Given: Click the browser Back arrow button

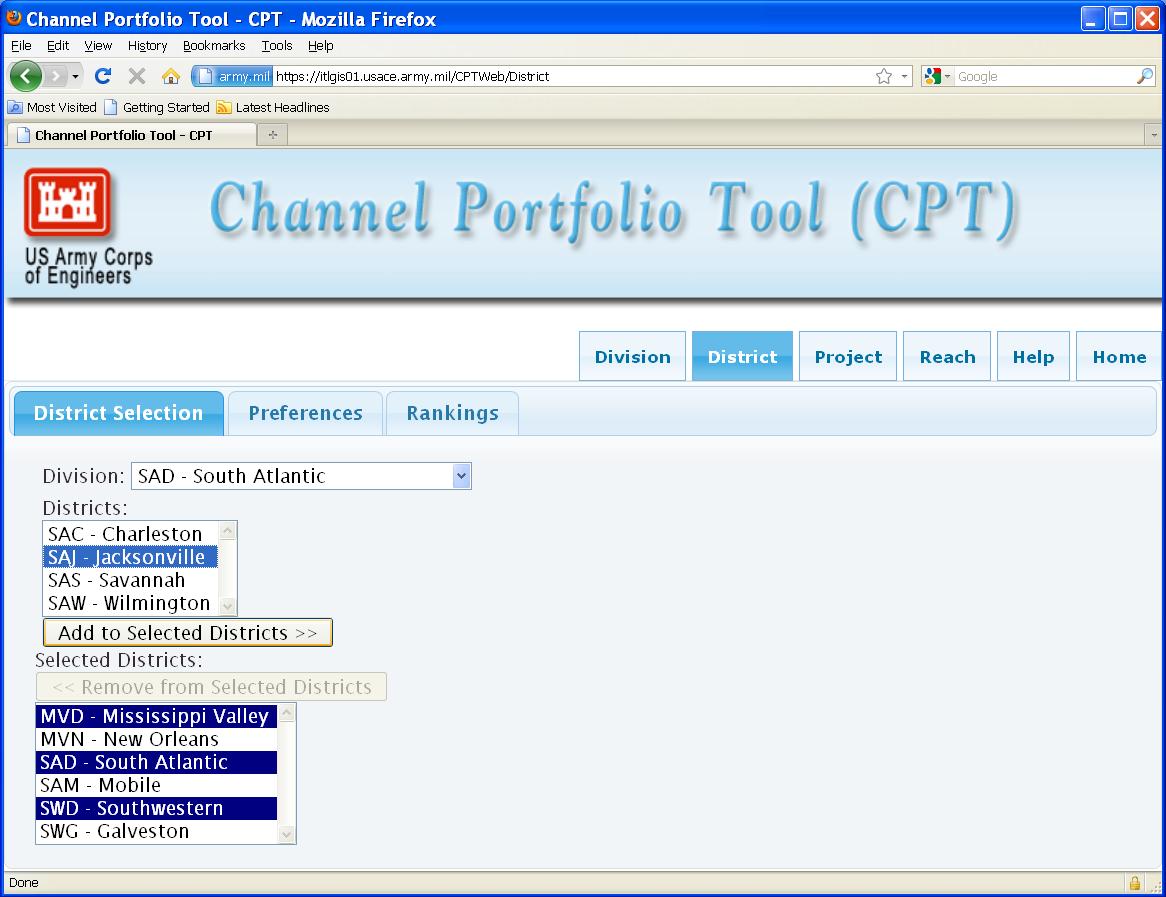Looking at the screenshot, I should 26,76.
